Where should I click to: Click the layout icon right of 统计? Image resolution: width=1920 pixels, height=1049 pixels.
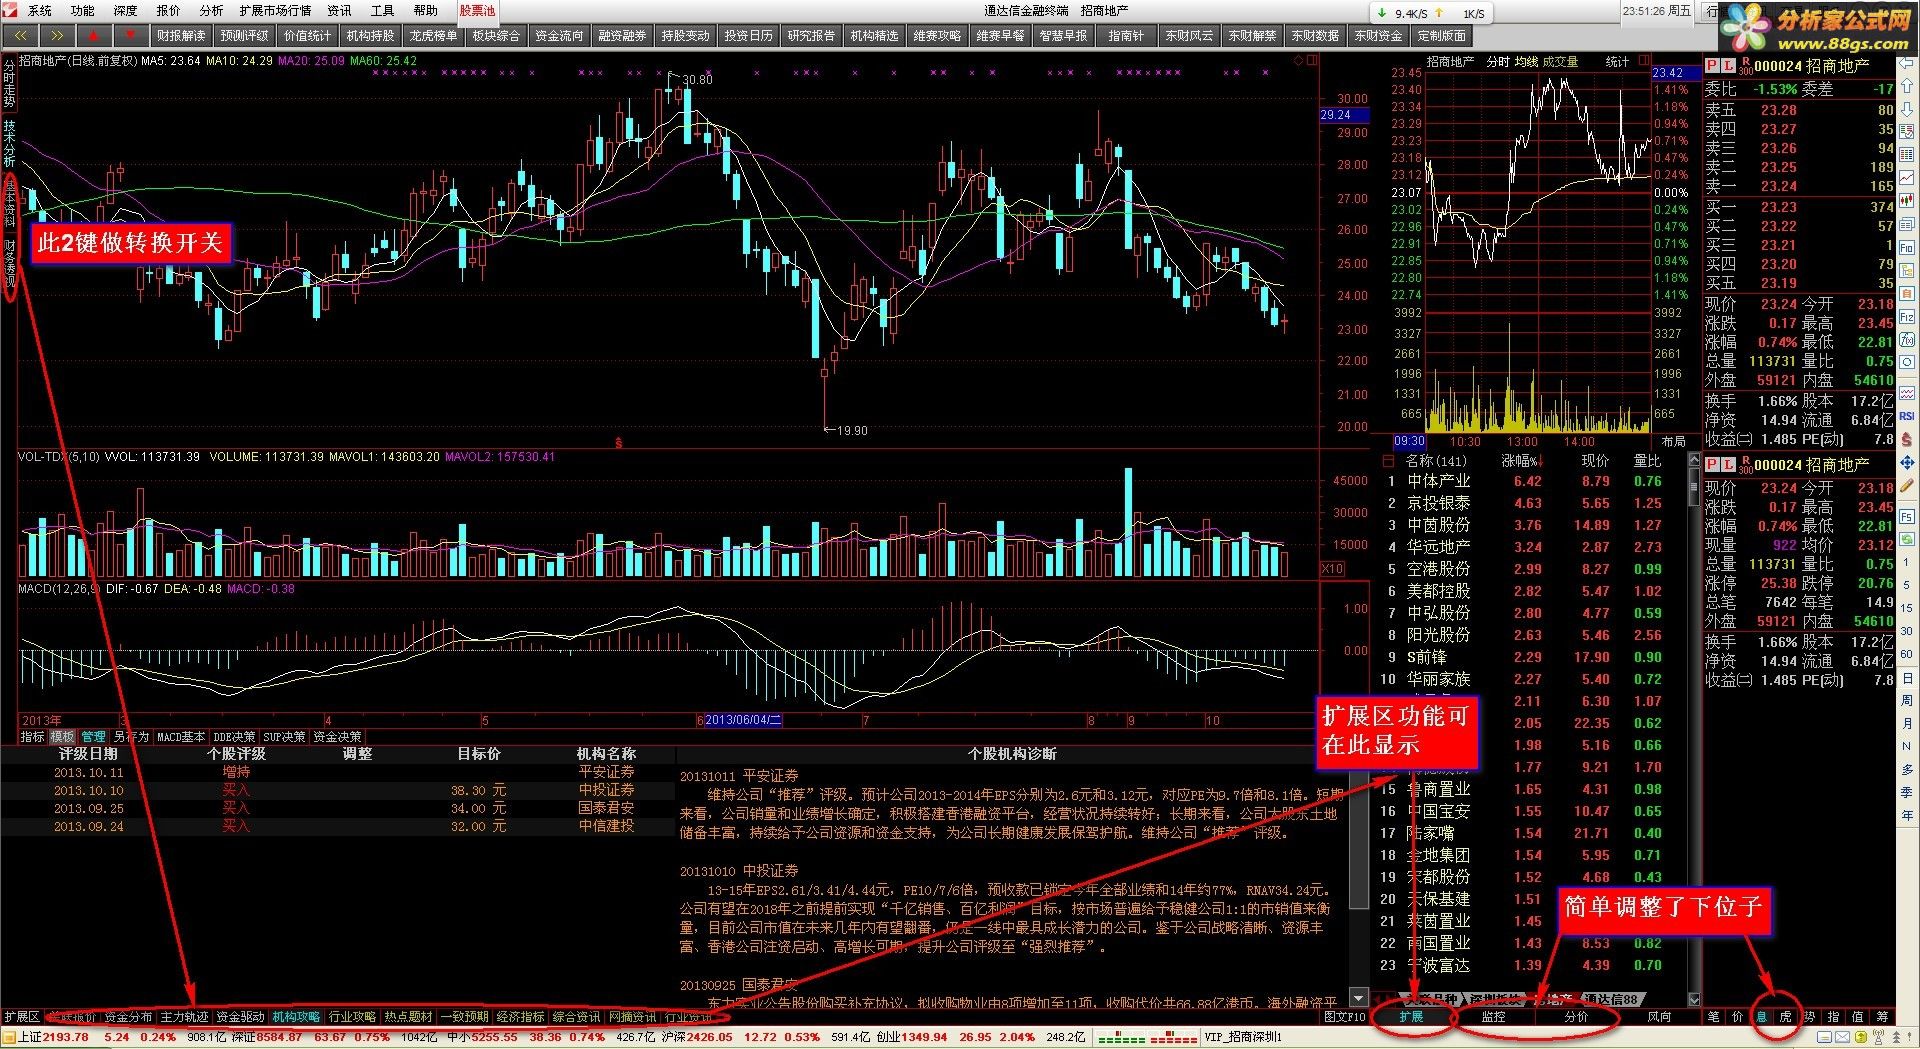point(1642,61)
